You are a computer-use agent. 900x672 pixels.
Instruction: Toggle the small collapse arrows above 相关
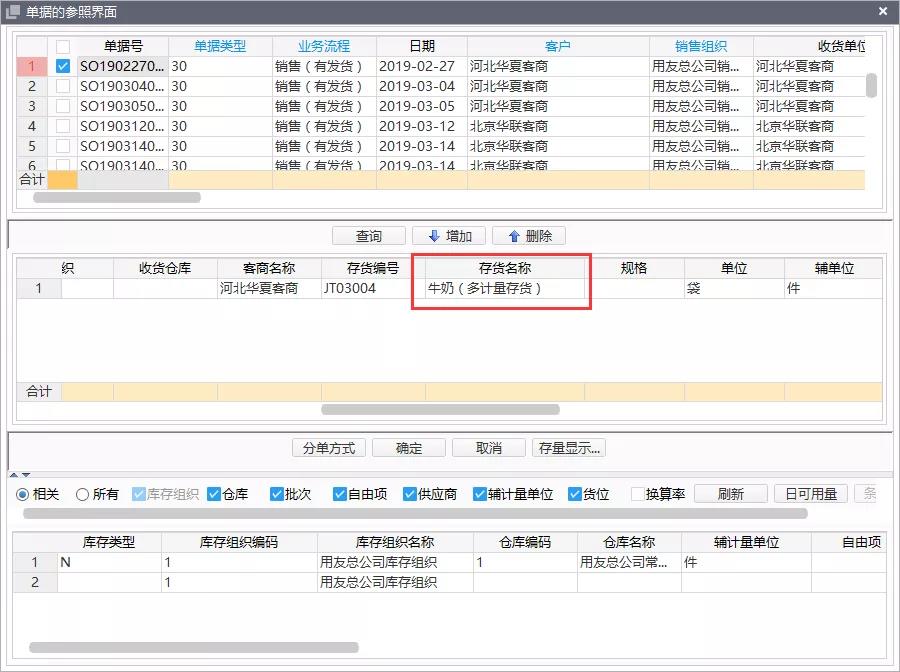click(x=20, y=475)
